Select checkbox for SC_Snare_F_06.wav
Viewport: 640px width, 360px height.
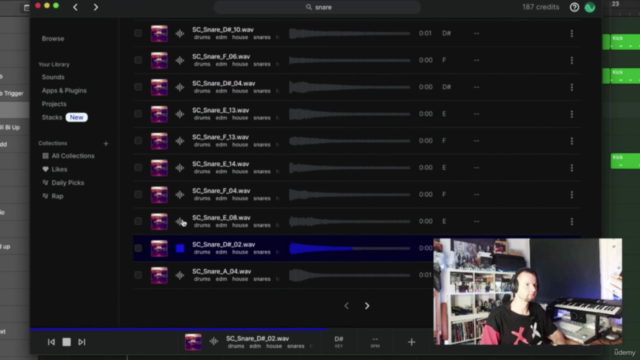(x=138, y=60)
